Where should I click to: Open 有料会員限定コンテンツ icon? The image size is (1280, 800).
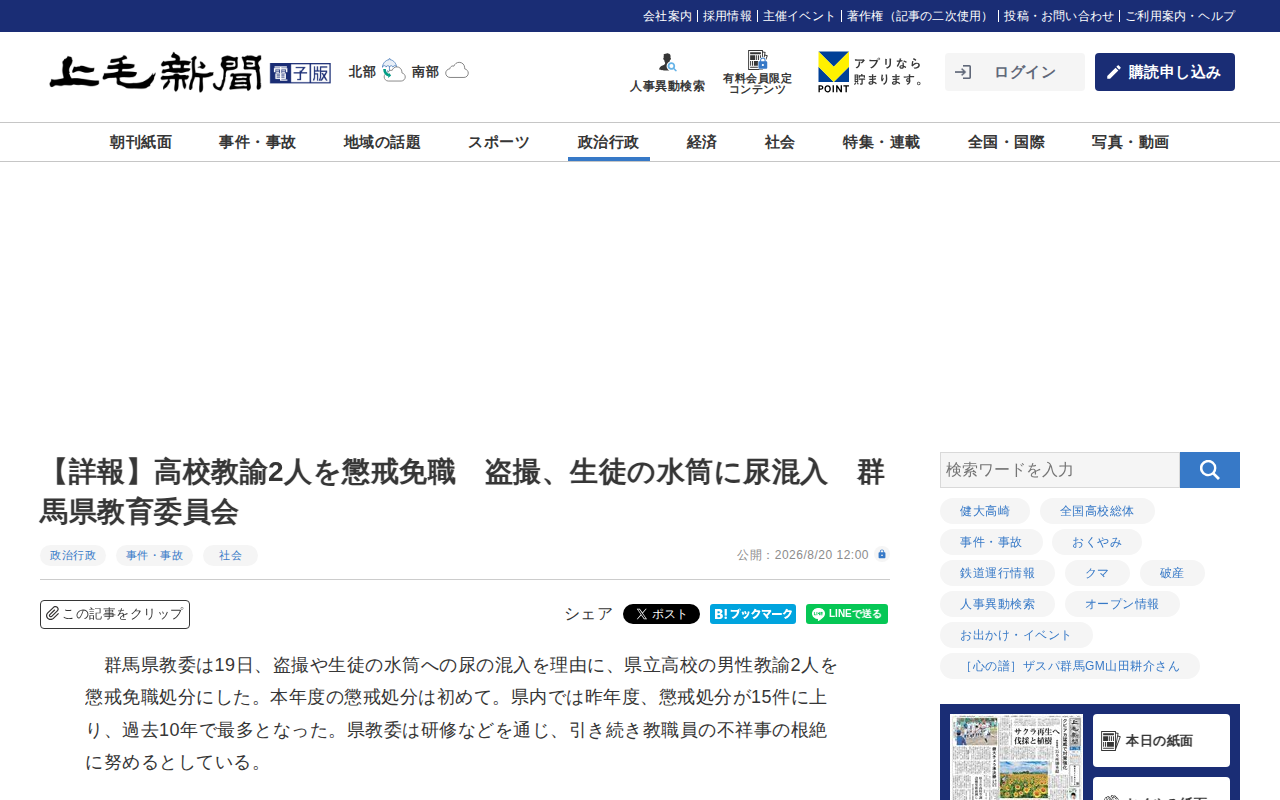click(757, 60)
